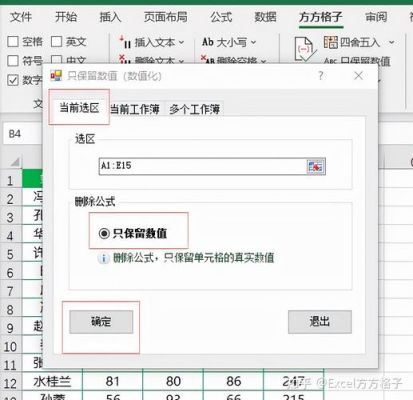
Task: Select the 只保留数值 radio button
Action: pos(104,233)
